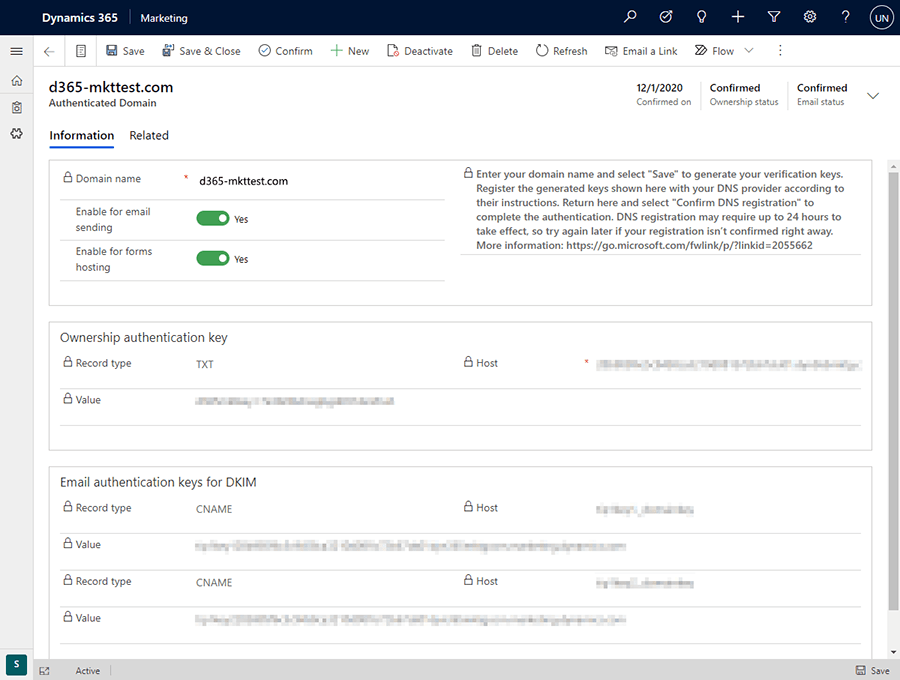Open record in new window icon
This screenshot has width=900, height=680.
[x=44, y=670]
